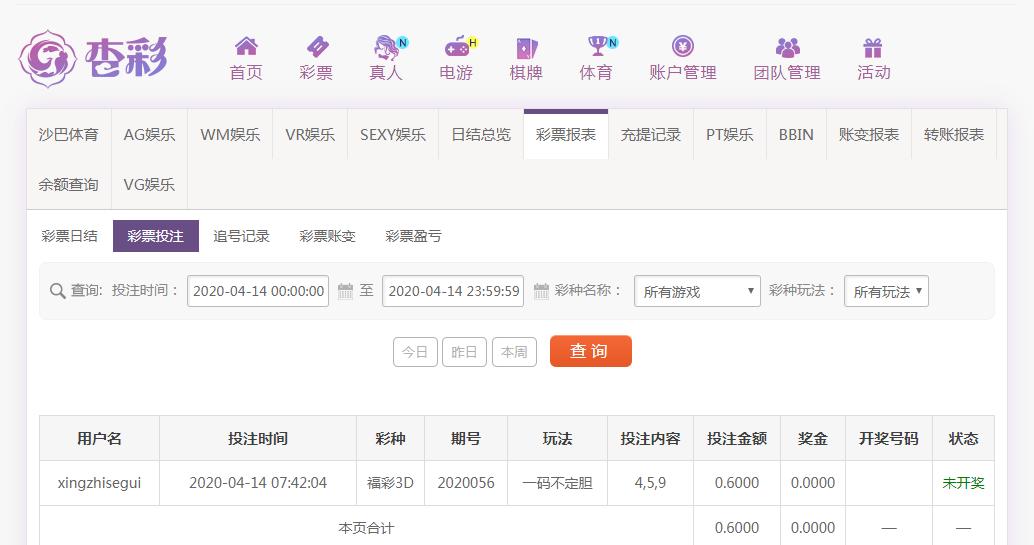This screenshot has width=1034, height=545.
Task: Open the 体育 trophy icon
Action: [597, 47]
